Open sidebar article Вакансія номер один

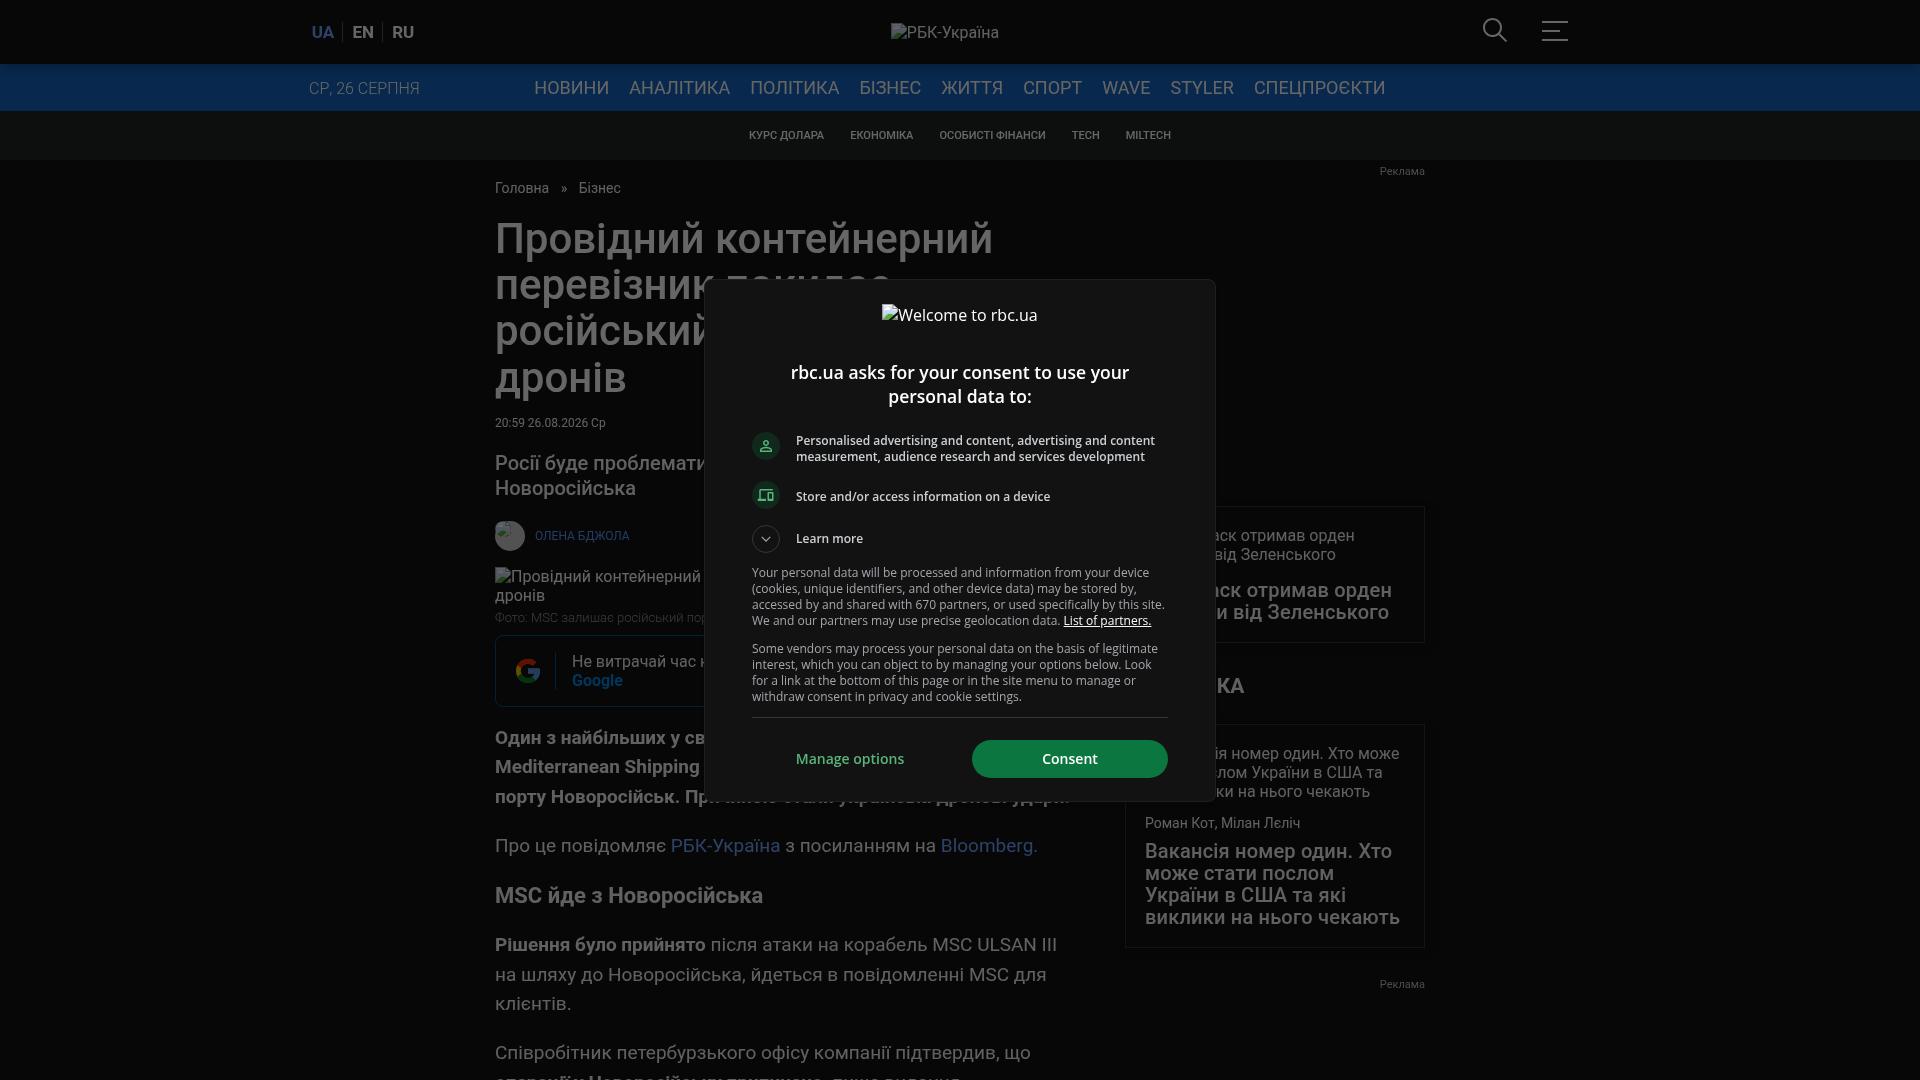[x=1272, y=884]
